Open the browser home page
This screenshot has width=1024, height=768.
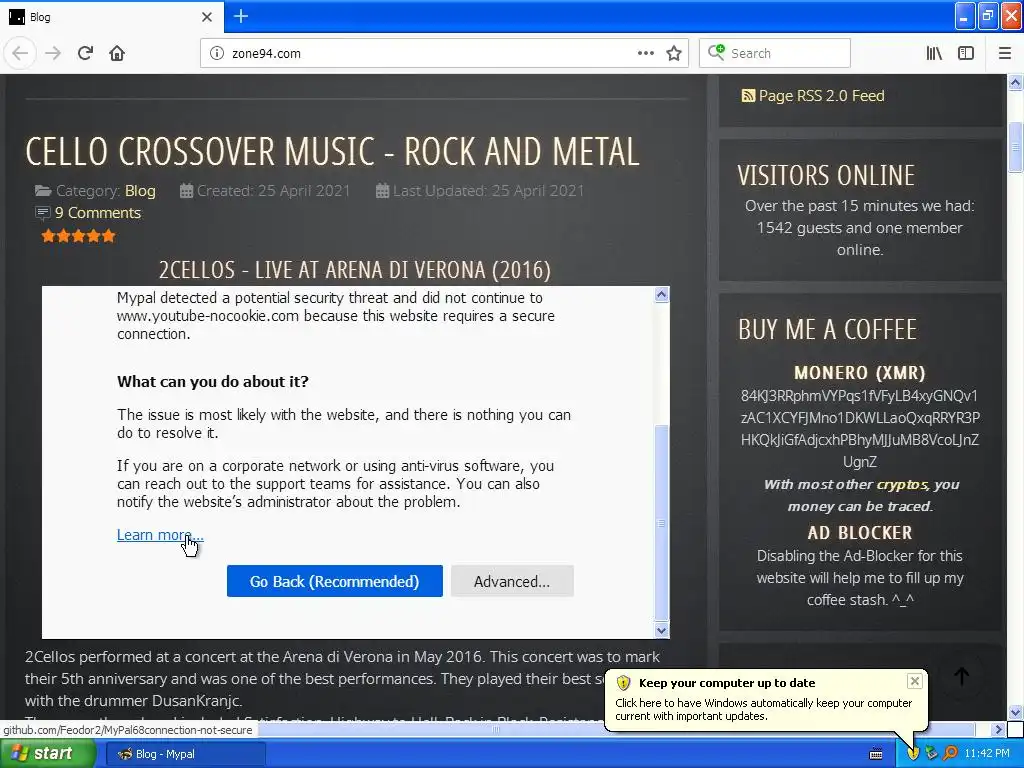pyautogui.click(x=117, y=53)
